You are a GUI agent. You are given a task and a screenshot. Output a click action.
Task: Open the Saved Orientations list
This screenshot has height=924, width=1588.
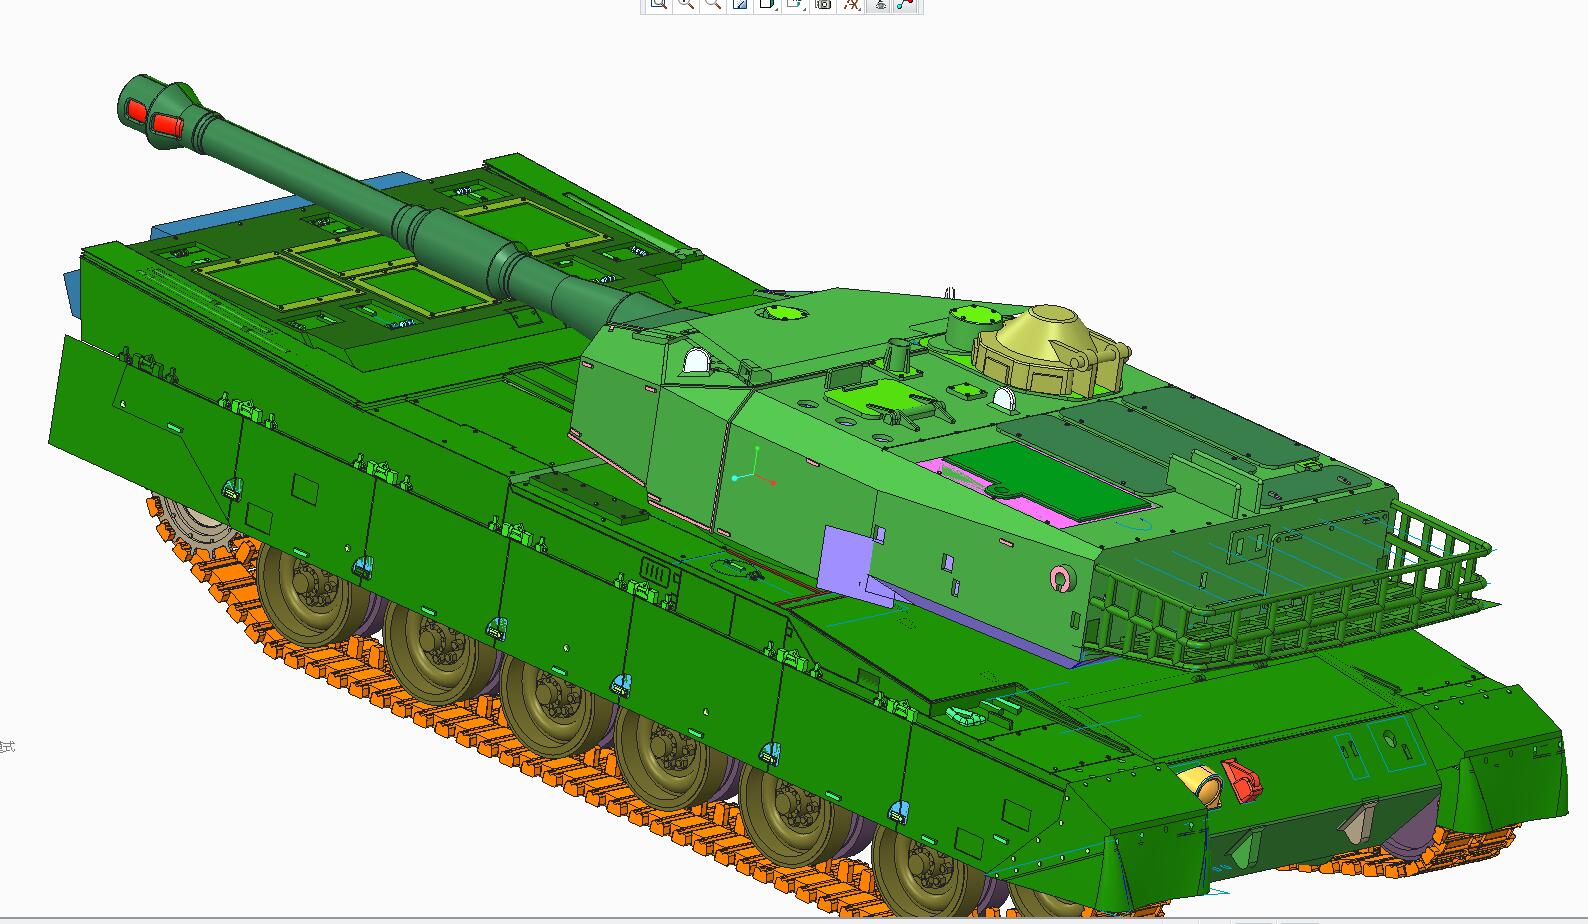(795, 4)
